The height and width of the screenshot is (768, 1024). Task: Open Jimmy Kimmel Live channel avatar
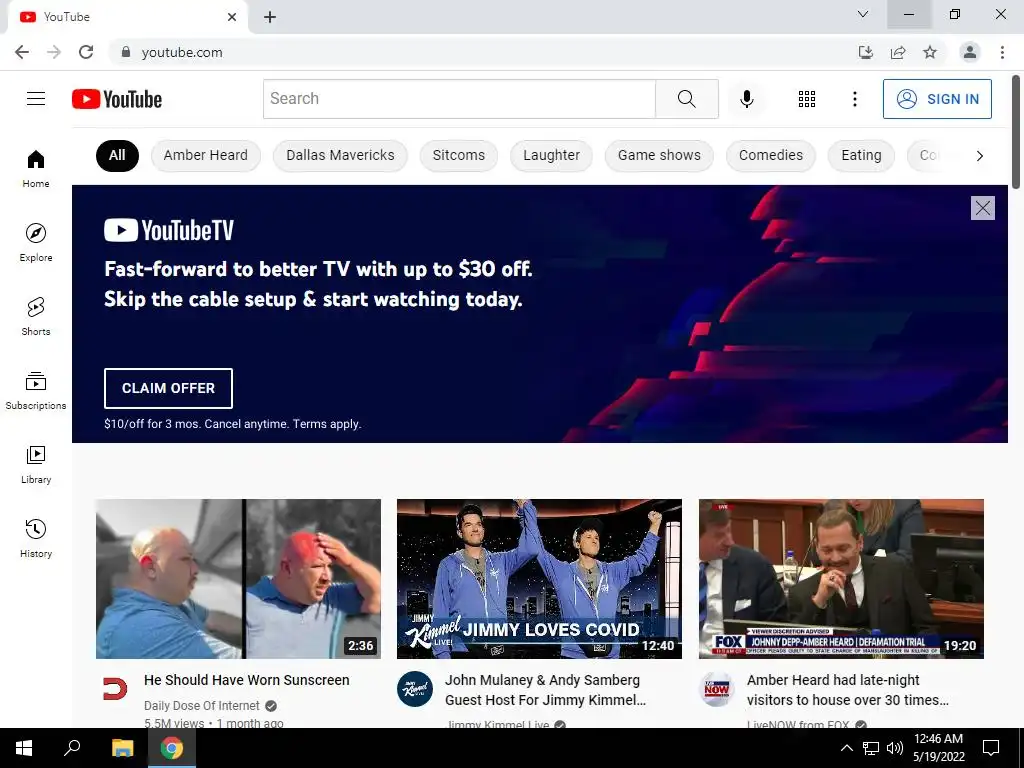click(x=415, y=689)
